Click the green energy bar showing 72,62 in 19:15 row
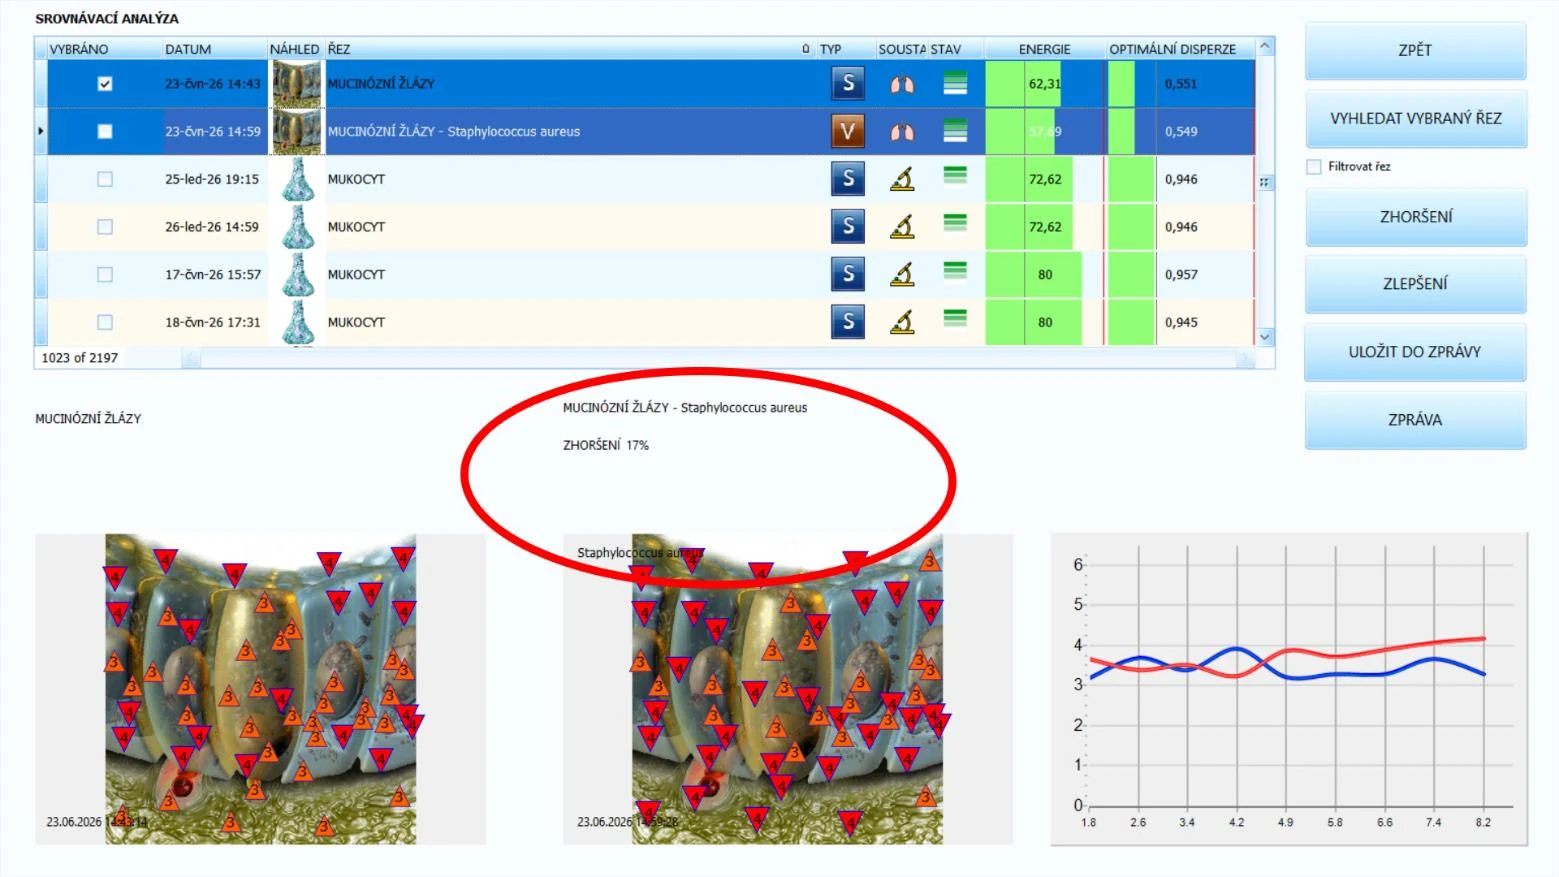Screen dimensions: 1559x877 (1029, 179)
